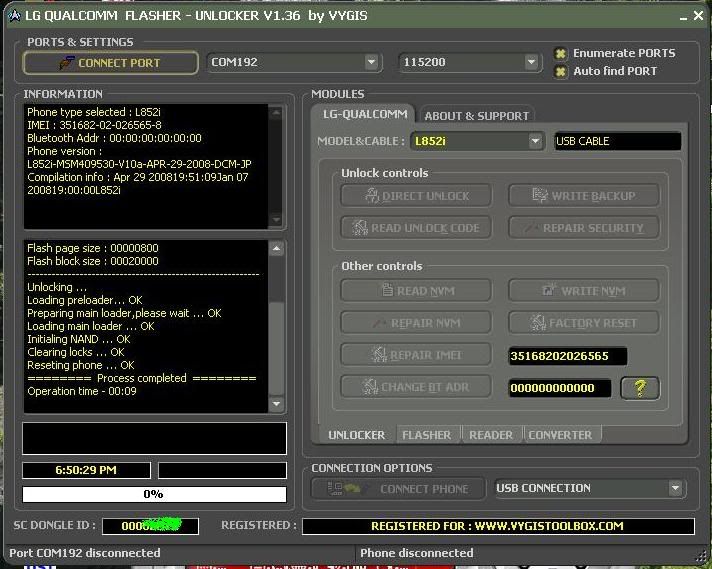The image size is (712, 569).
Task: Select the UNLOCKER bottom tab
Action: point(356,435)
